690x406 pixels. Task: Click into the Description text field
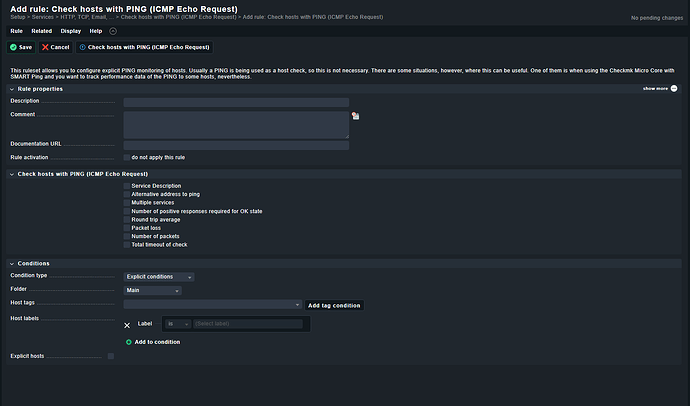pos(236,102)
